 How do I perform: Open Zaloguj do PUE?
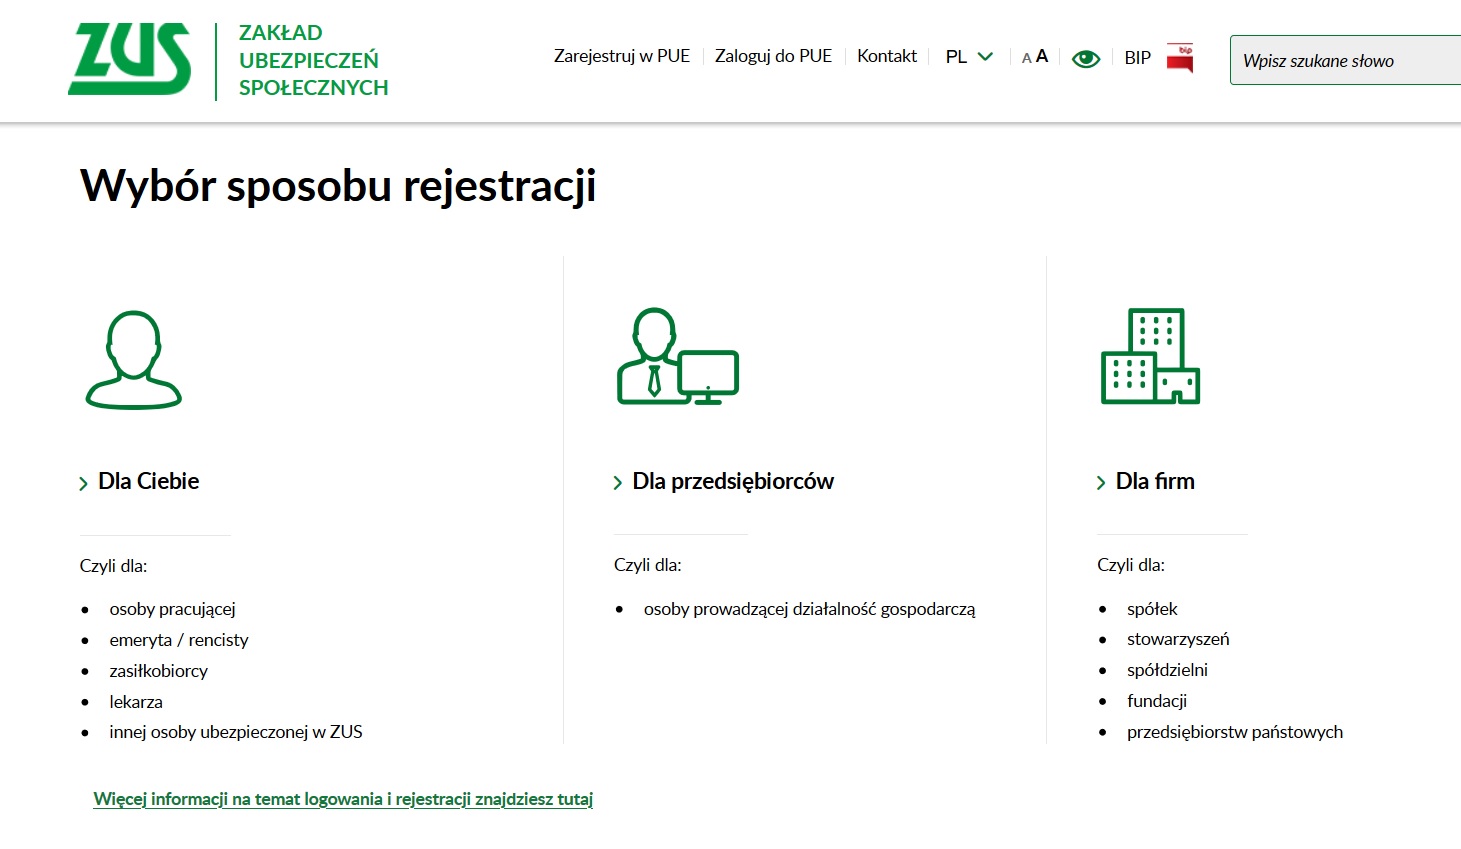(x=773, y=56)
